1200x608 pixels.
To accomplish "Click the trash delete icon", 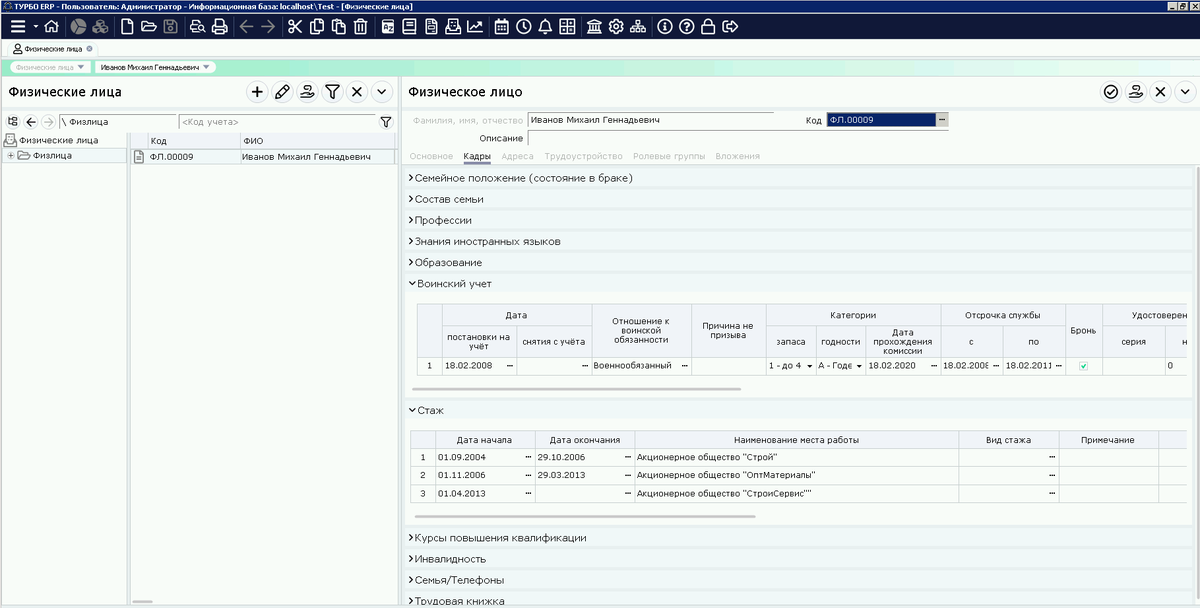I will coord(360,26).
